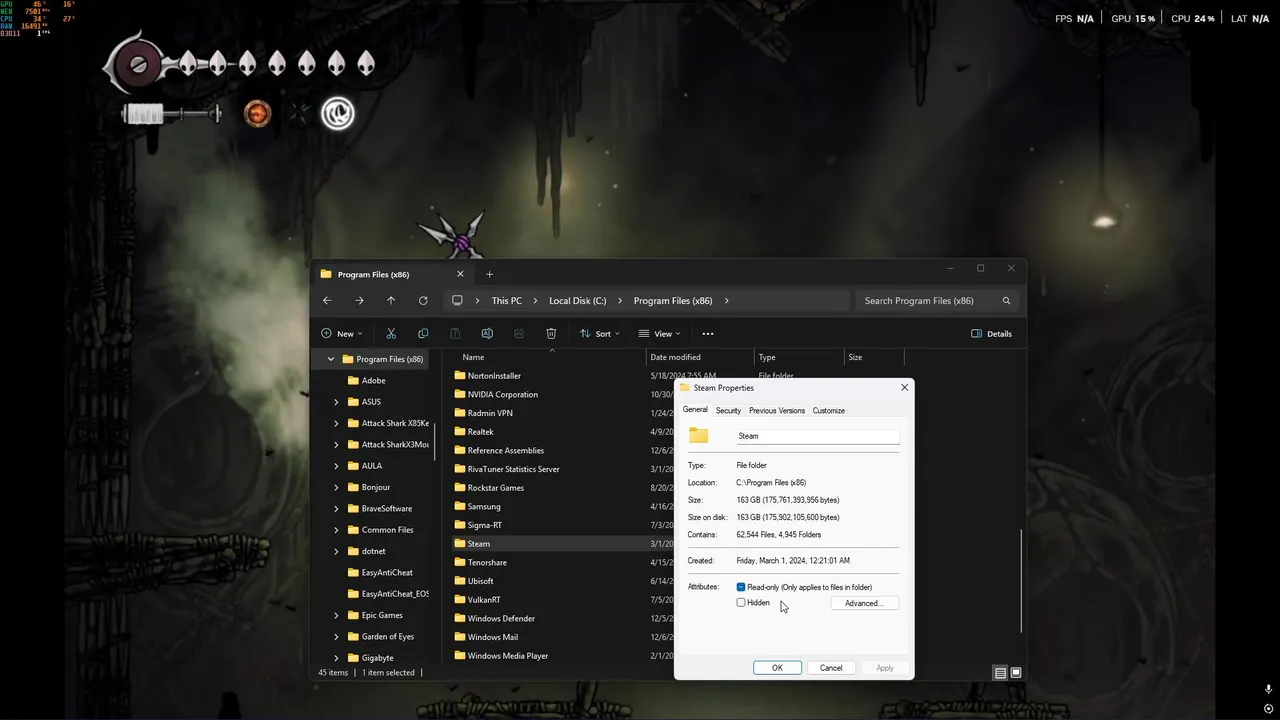This screenshot has height=720, width=1280.
Task: Click the microphone icon at screen corner
Action: click(1268, 690)
